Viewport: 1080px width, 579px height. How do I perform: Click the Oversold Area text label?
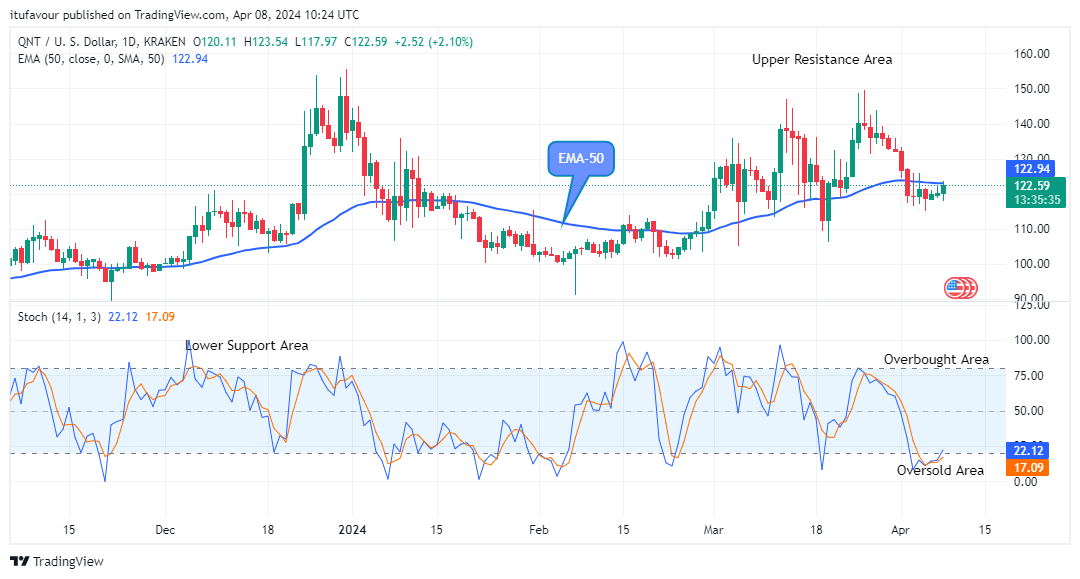[940, 470]
